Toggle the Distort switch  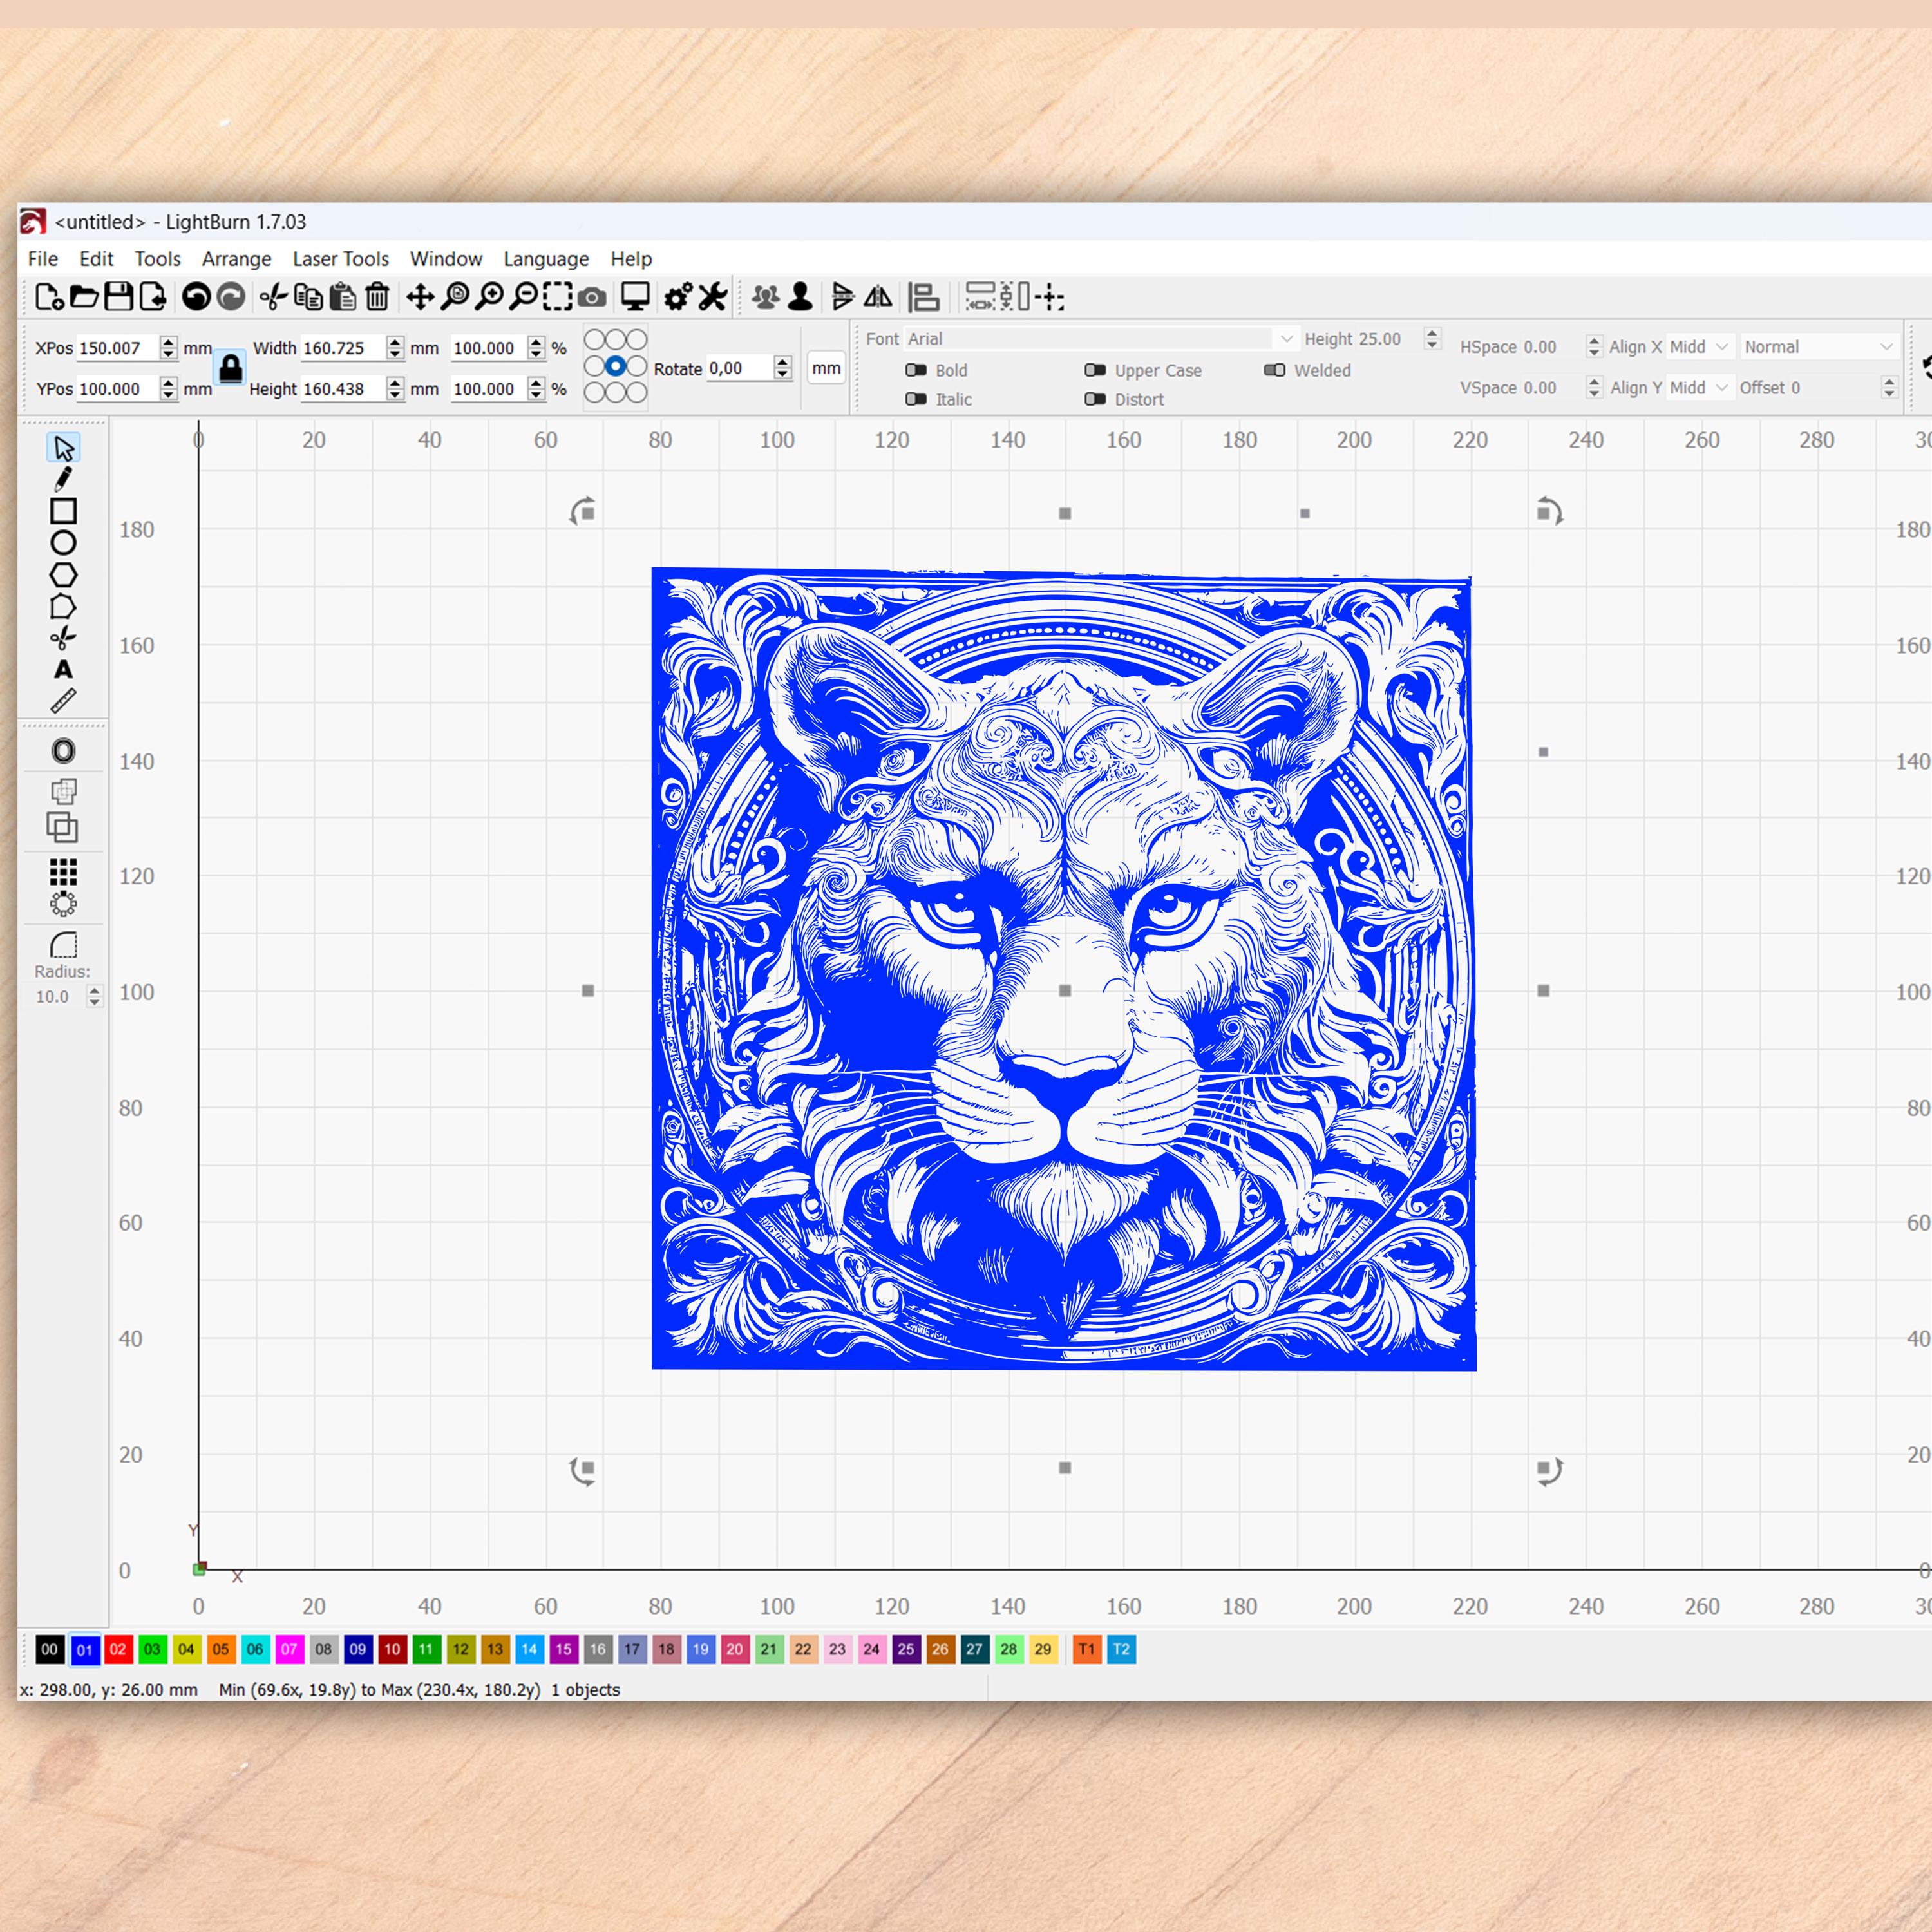pos(1095,399)
